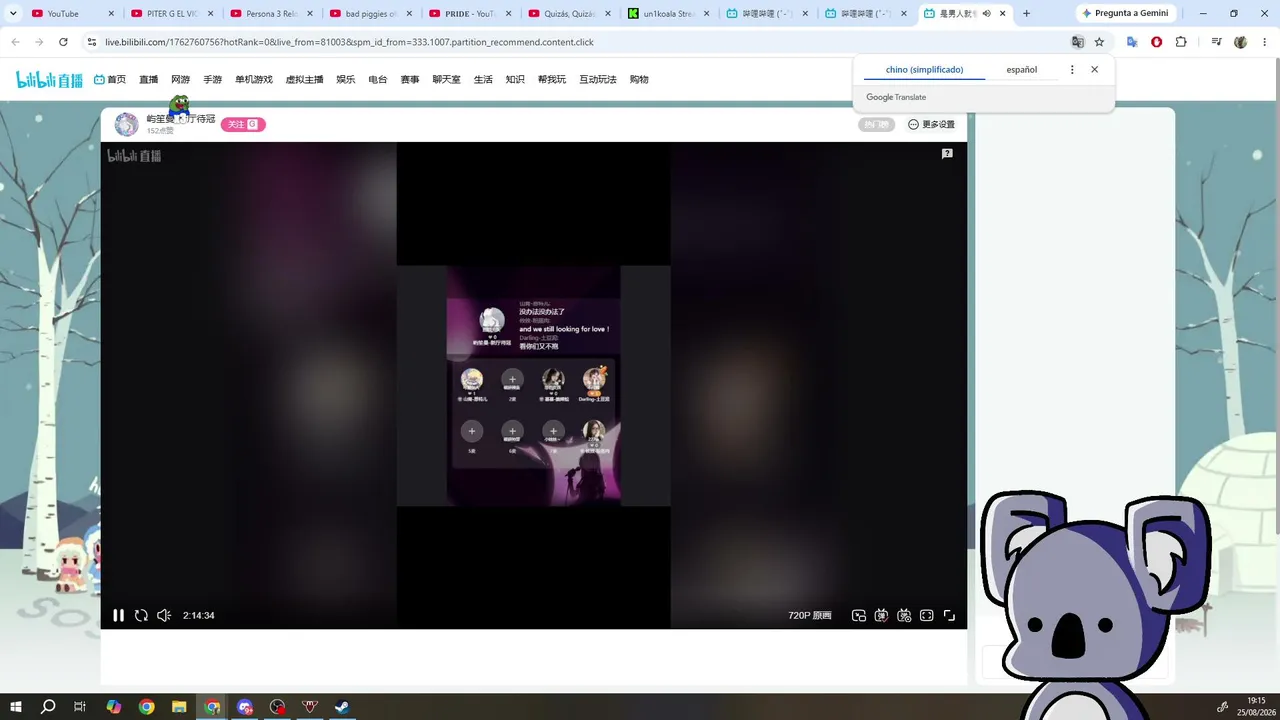Select 直播 in the navigation bar
This screenshot has width=1280, height=720.
point(149,80)
